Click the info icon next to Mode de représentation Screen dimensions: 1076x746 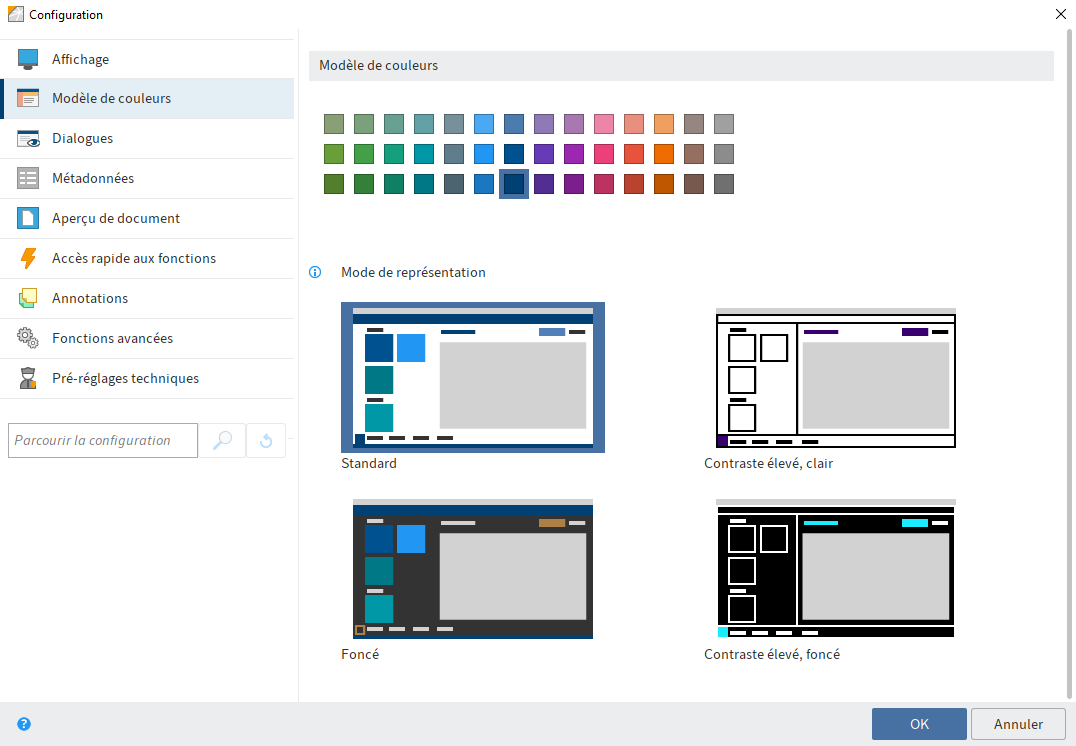coord(315,272)
